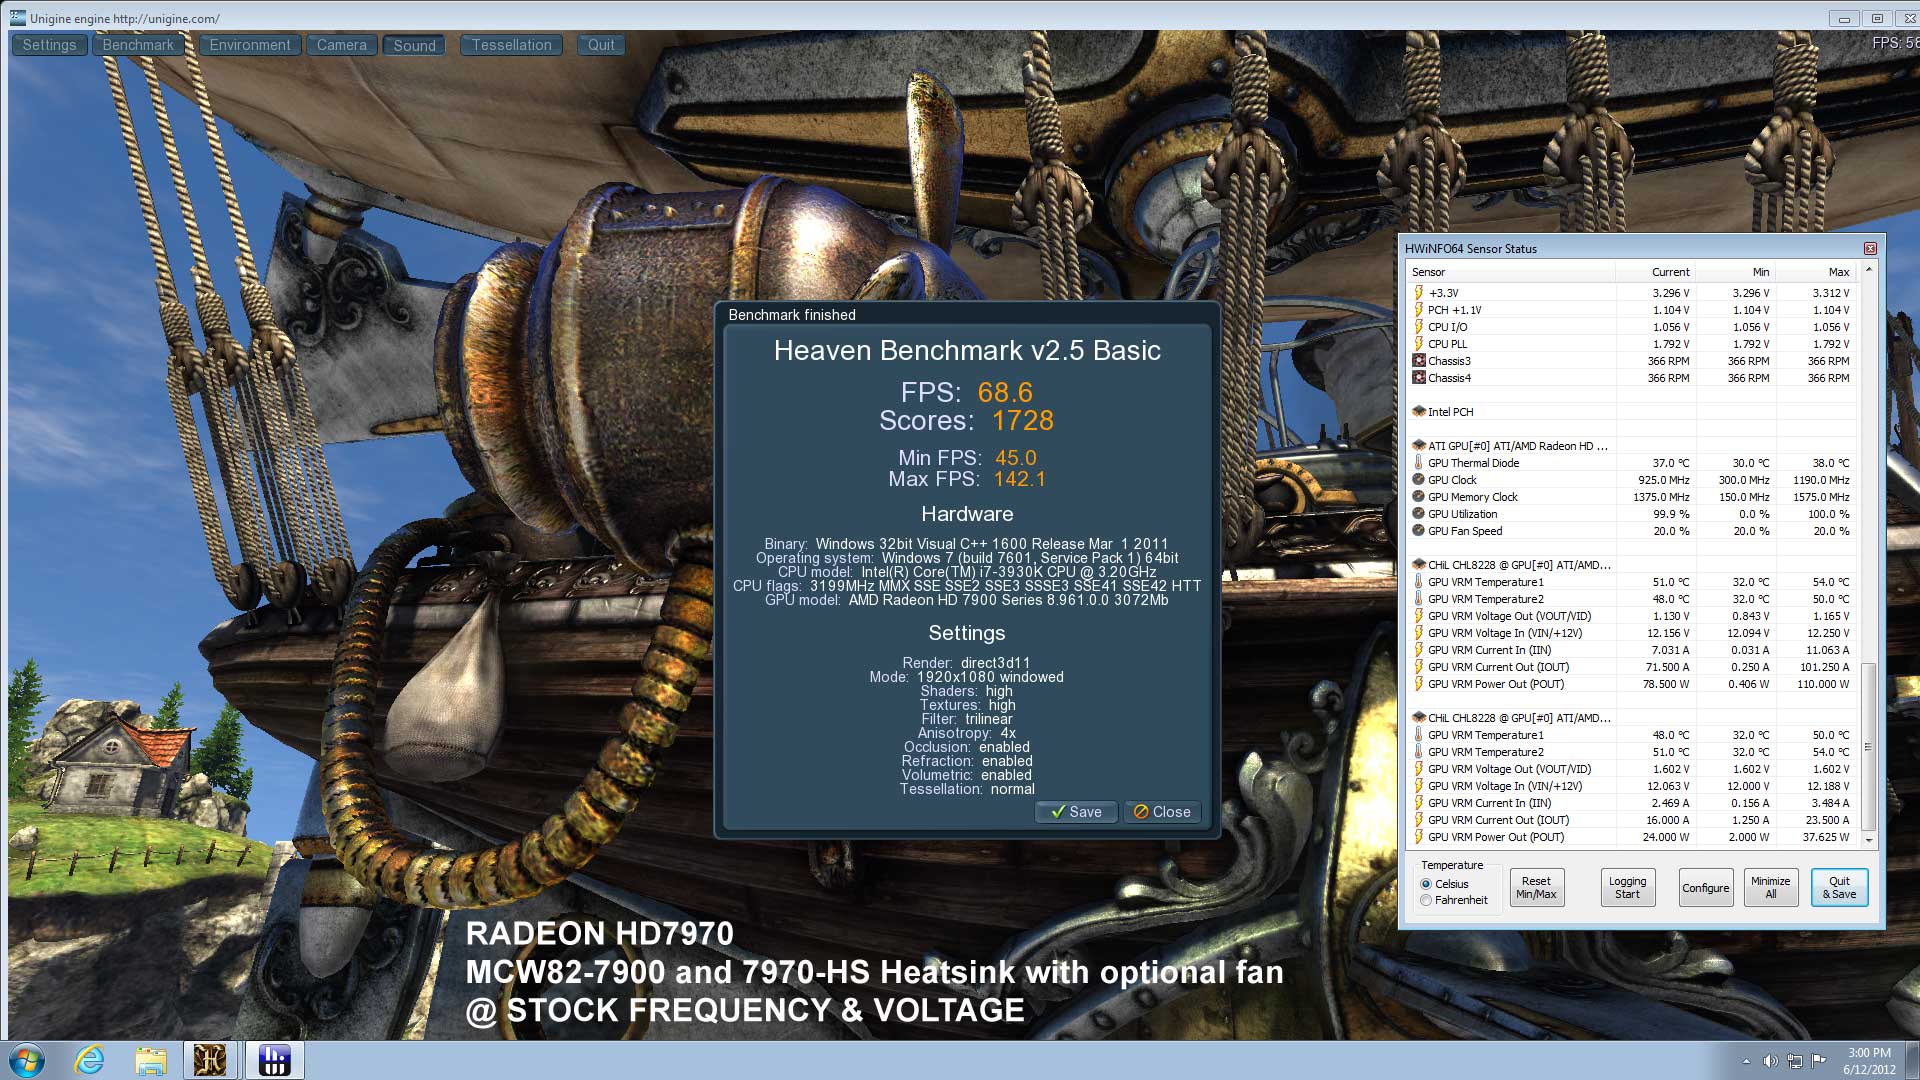Select the Celsius temperature option
The width and height of the screenshot is (1920, 1080).
pos(1426,884)
